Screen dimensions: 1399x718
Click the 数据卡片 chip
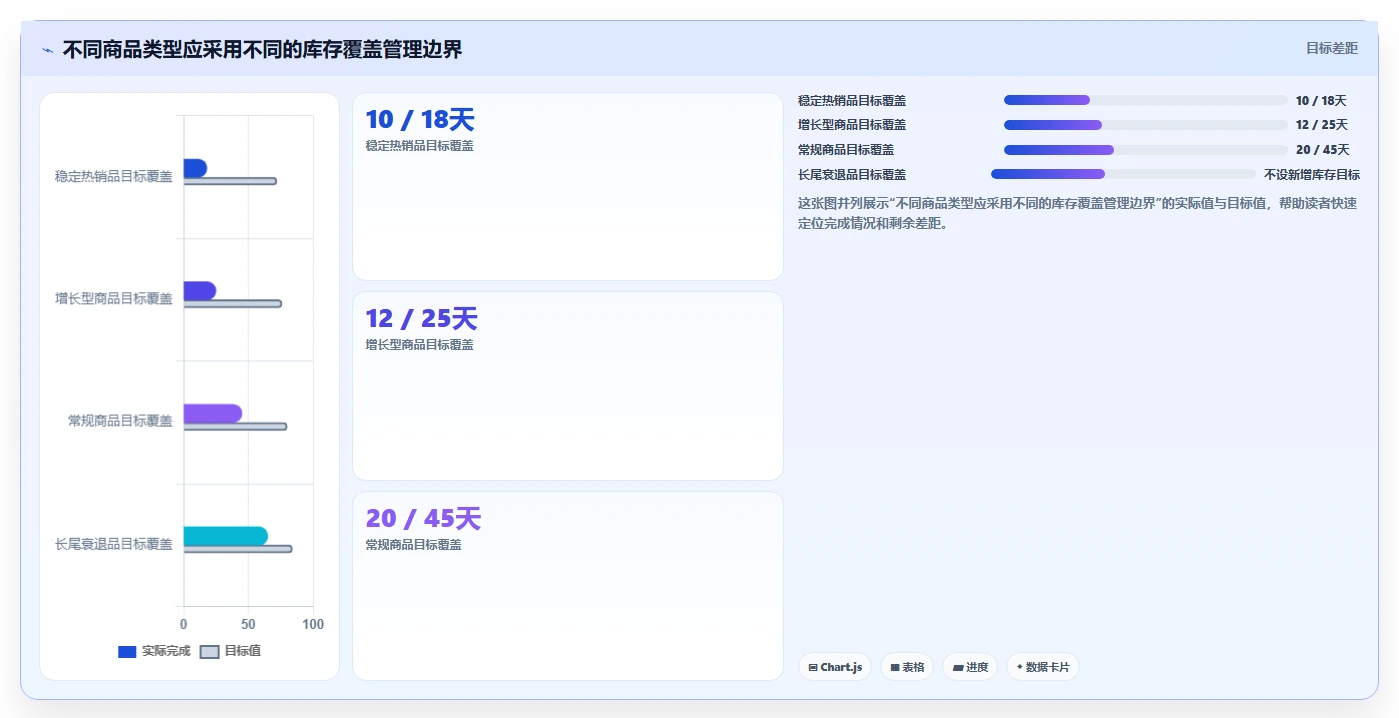(x=1043, y=667)
